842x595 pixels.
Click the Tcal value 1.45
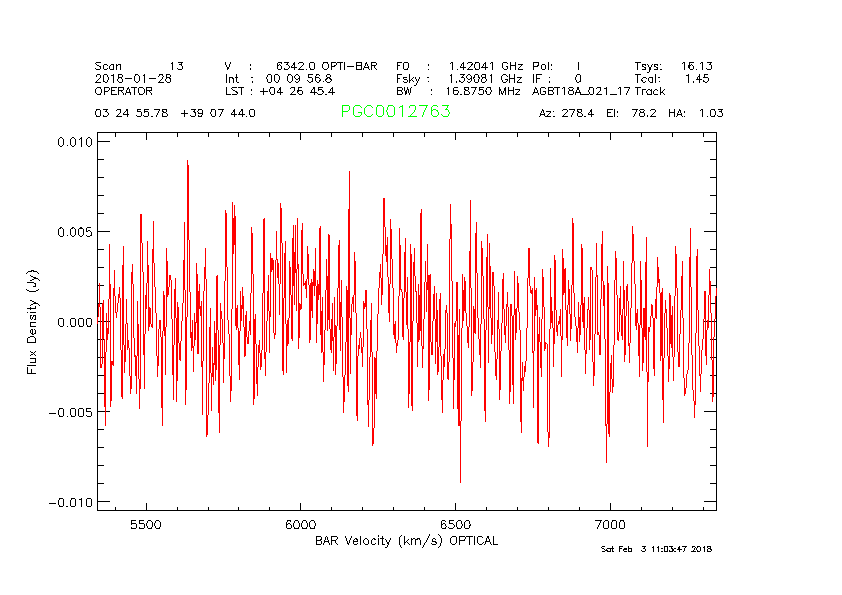697,78
